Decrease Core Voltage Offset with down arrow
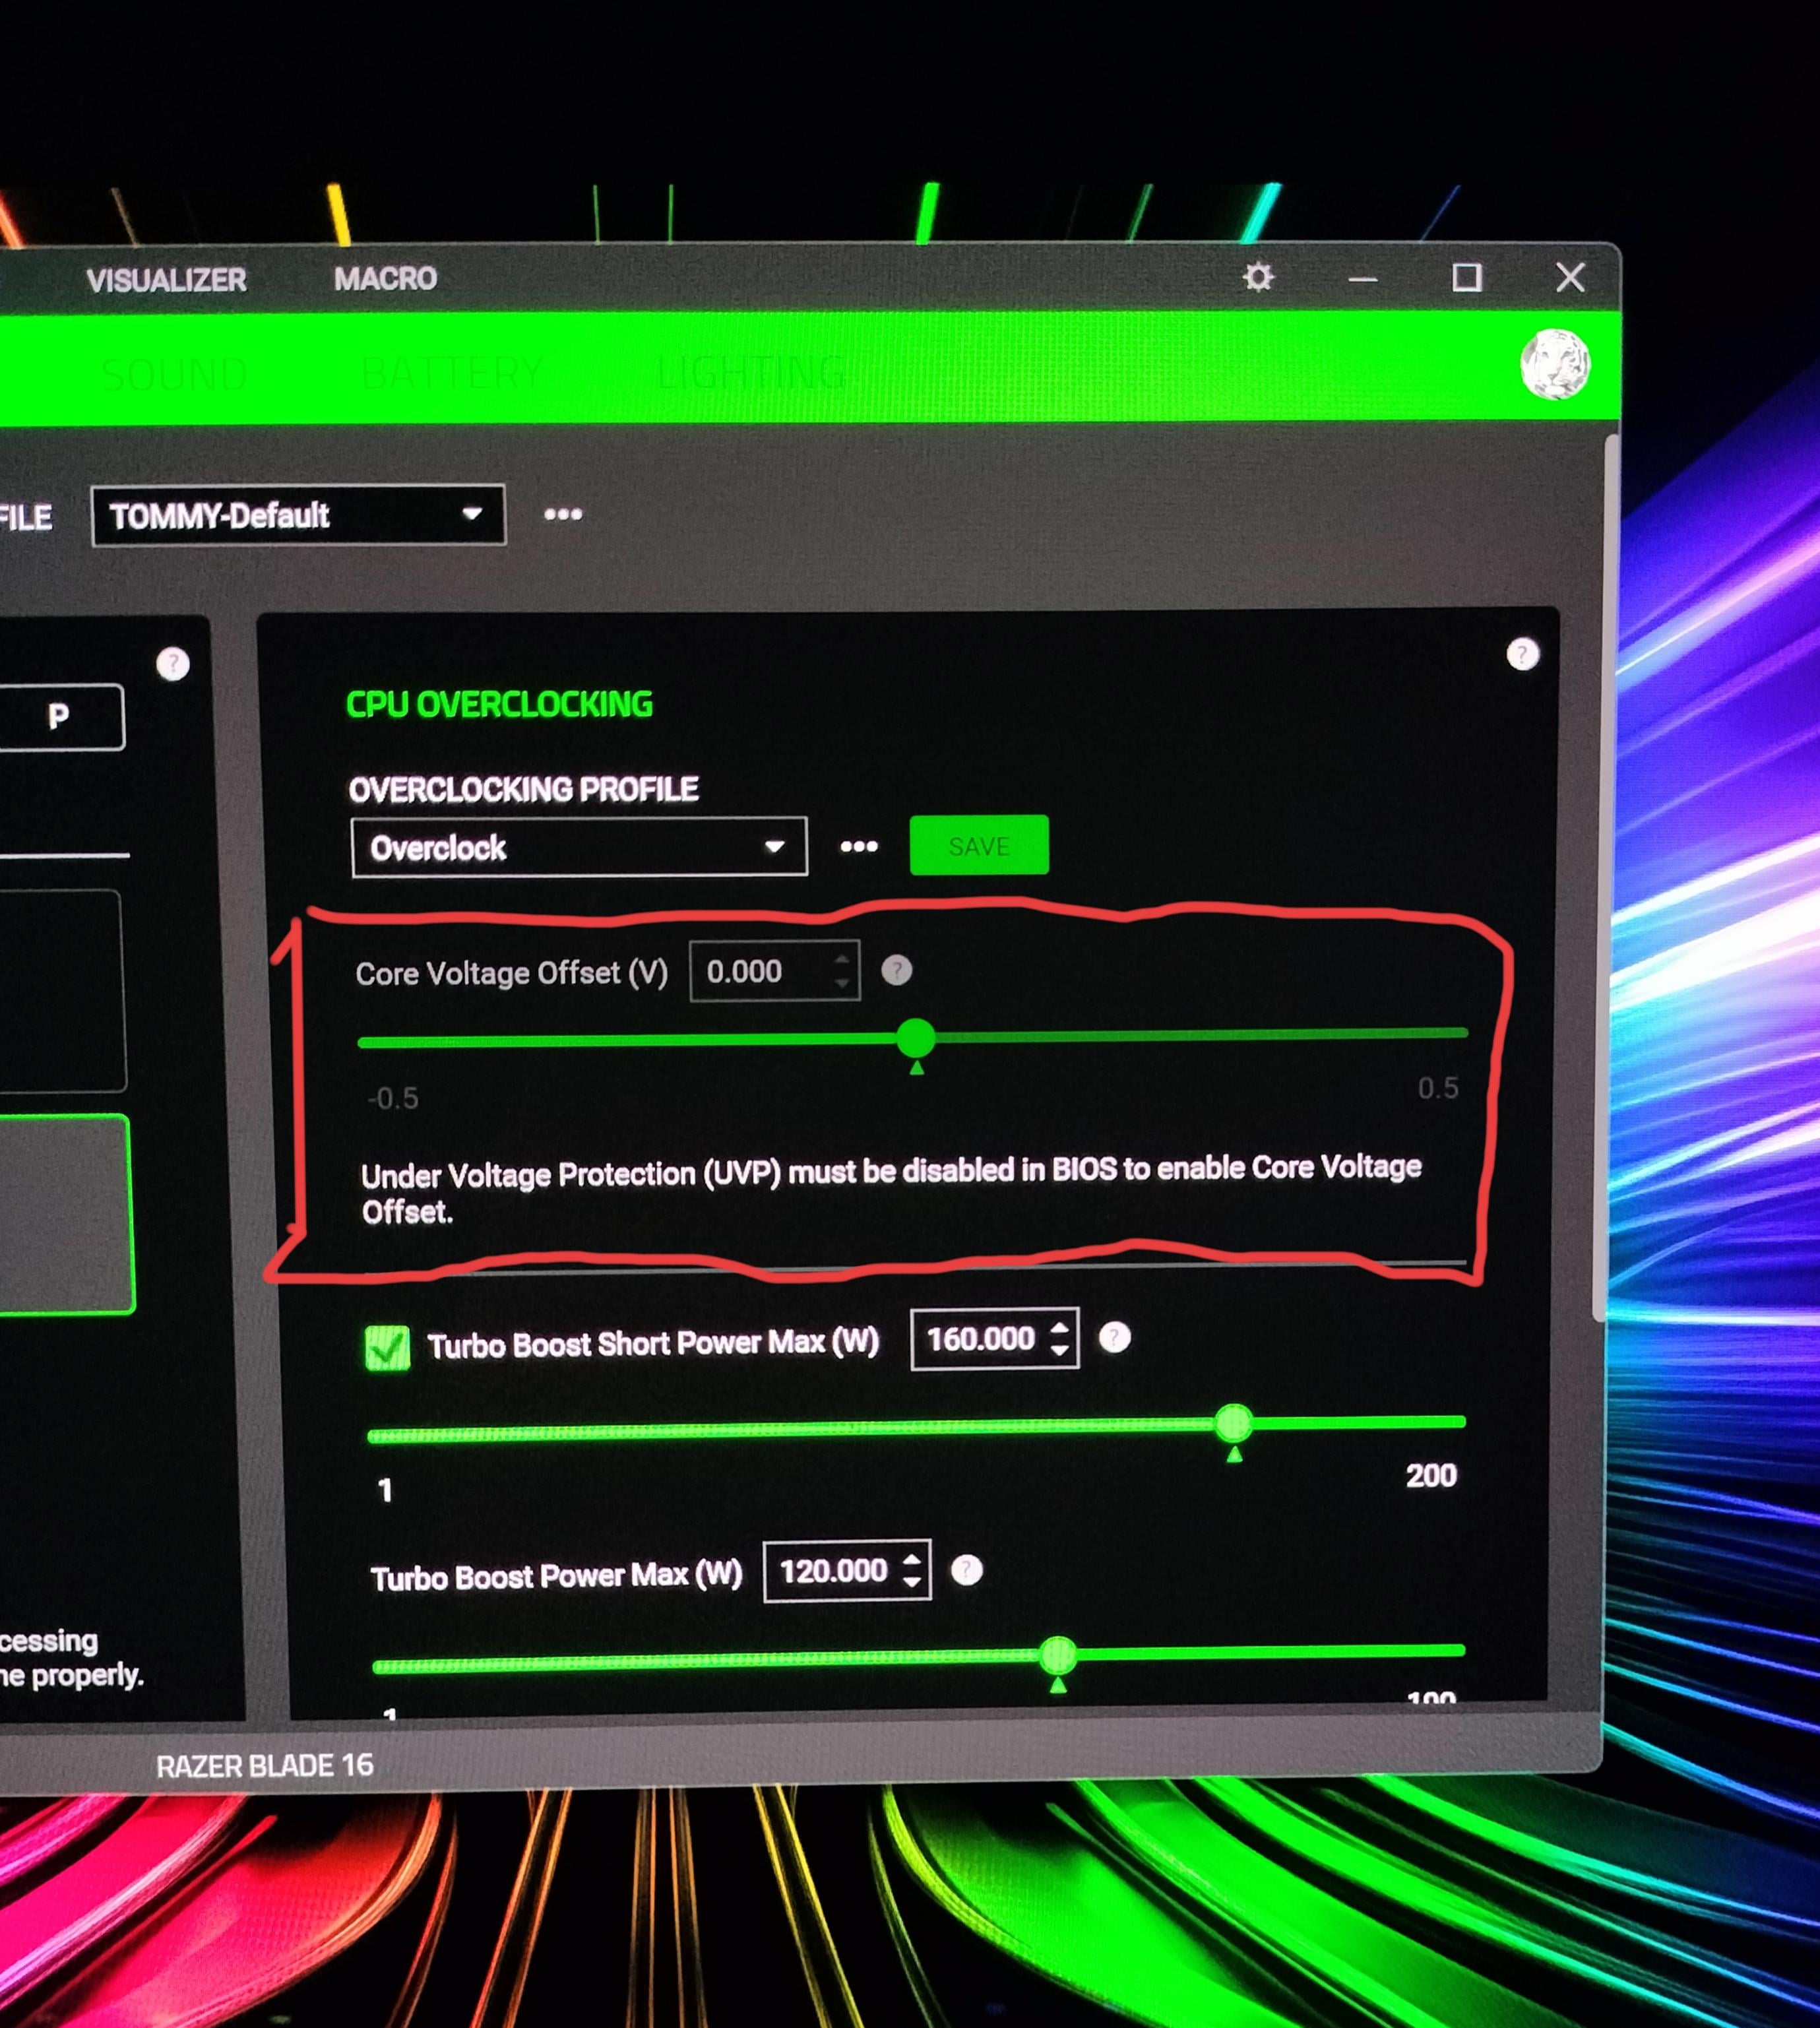 click(842, 984)
